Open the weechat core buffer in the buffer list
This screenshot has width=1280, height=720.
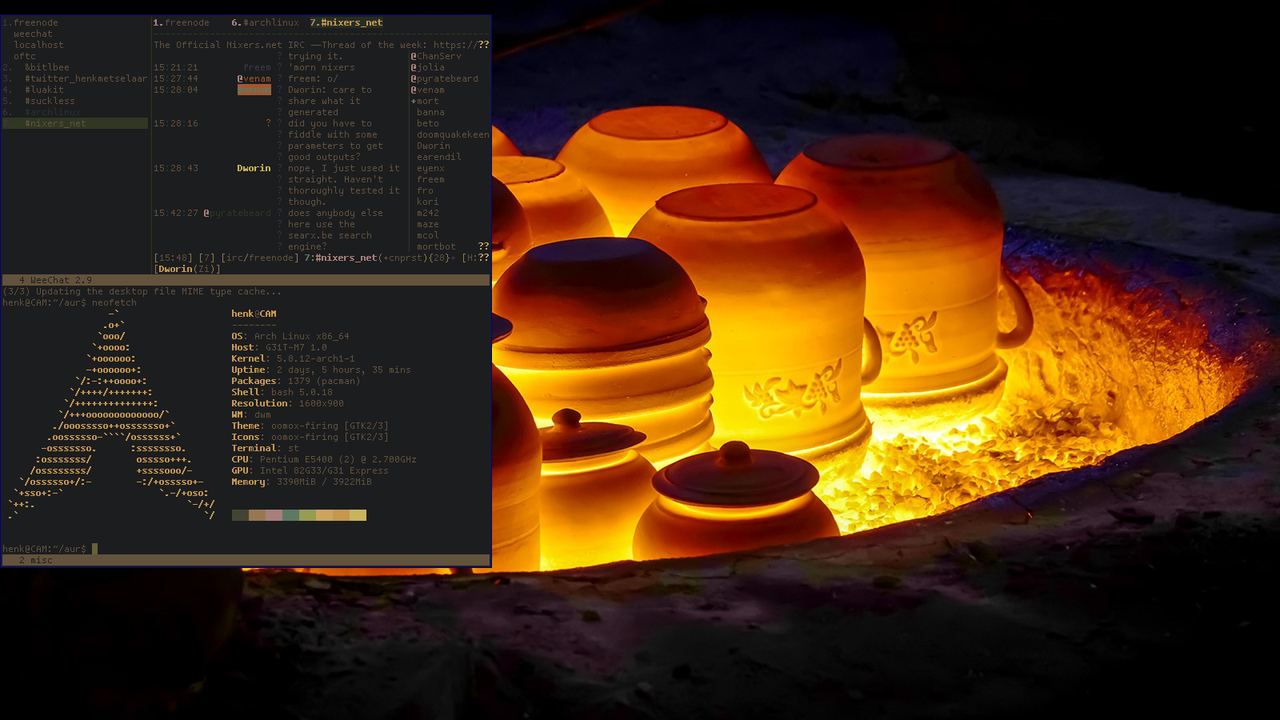pyautogui.click(x=33, y=34)
